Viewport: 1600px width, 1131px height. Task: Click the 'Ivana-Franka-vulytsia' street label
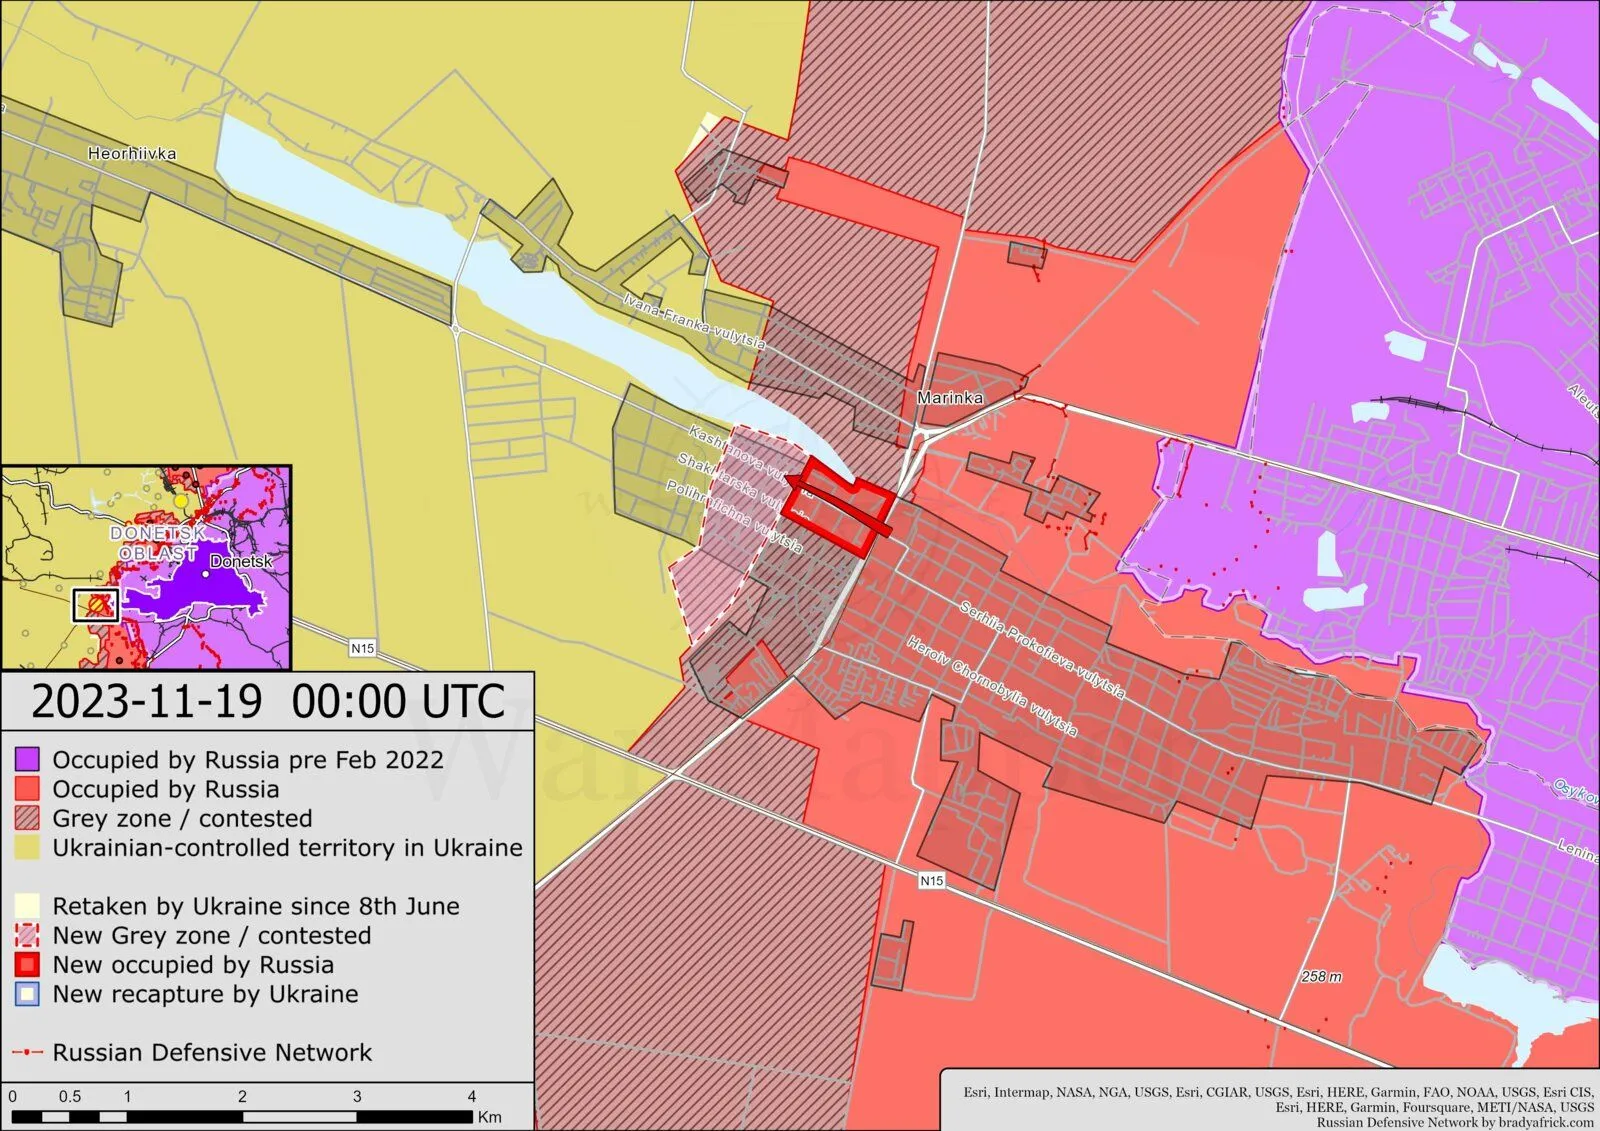[x=694, y=321]
